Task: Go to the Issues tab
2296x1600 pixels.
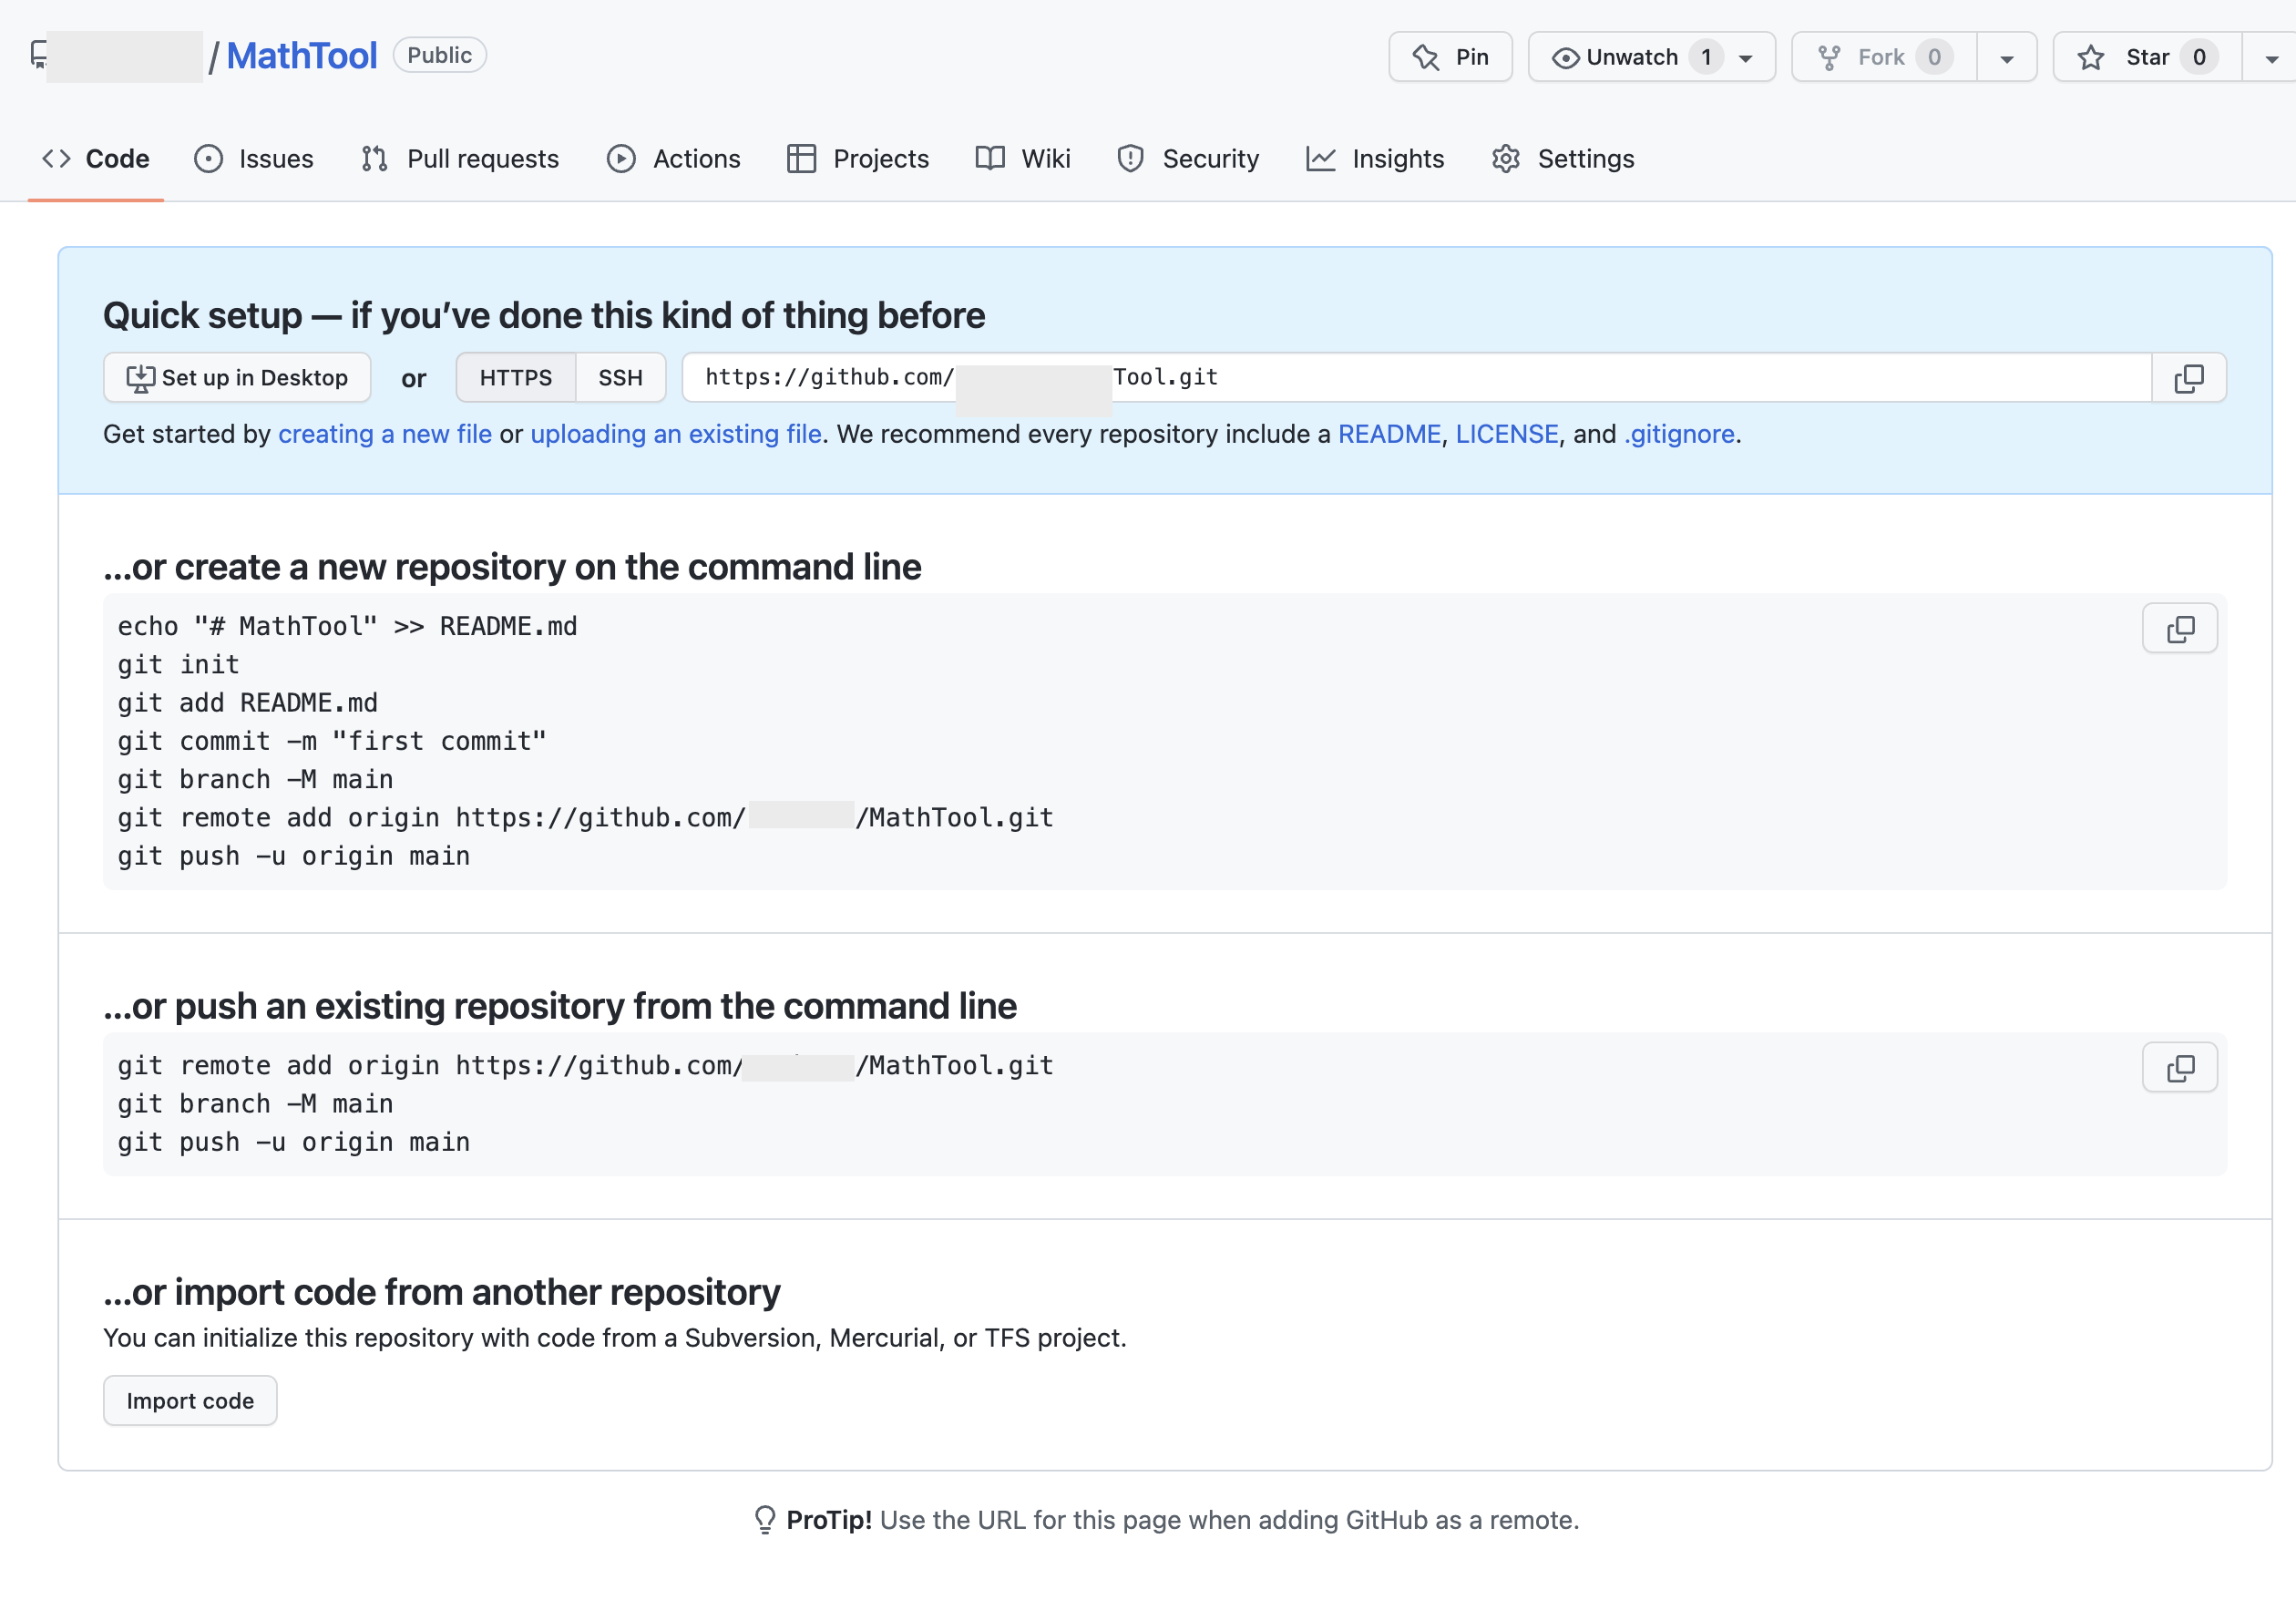Action: click(x=254, y=158)
